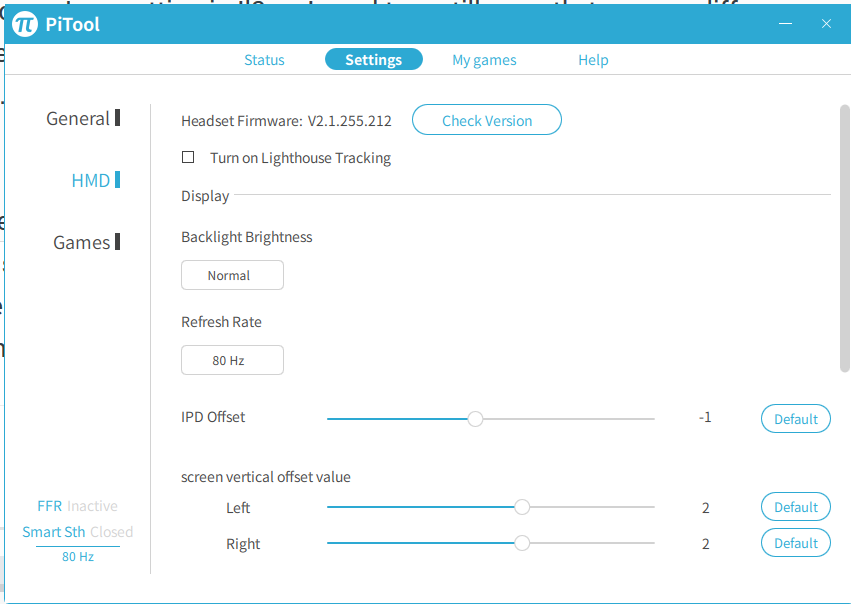Open the Games settings section
Screen dimensions: 851x604
82,242
